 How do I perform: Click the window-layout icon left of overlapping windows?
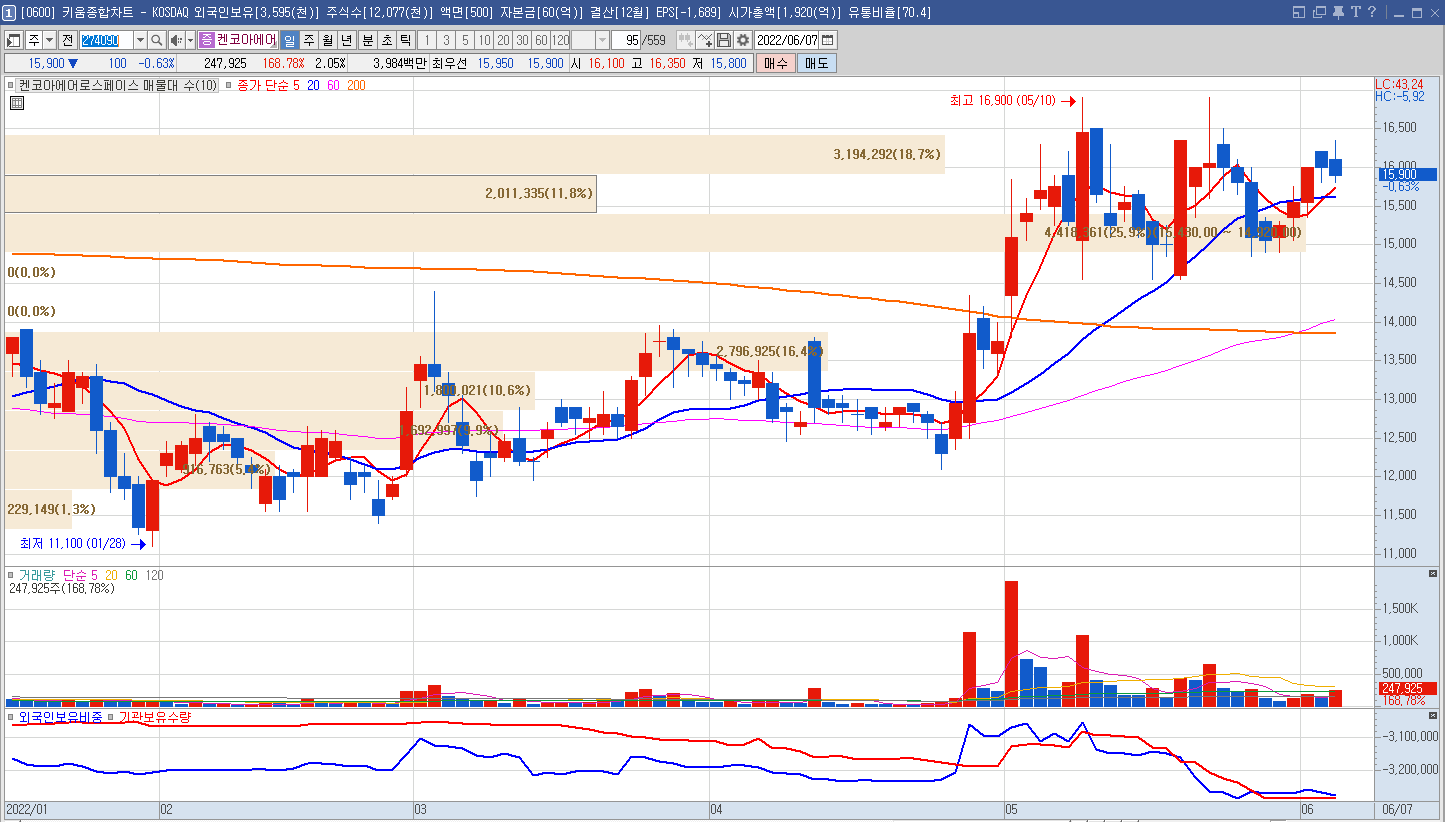click(1299, 12)
